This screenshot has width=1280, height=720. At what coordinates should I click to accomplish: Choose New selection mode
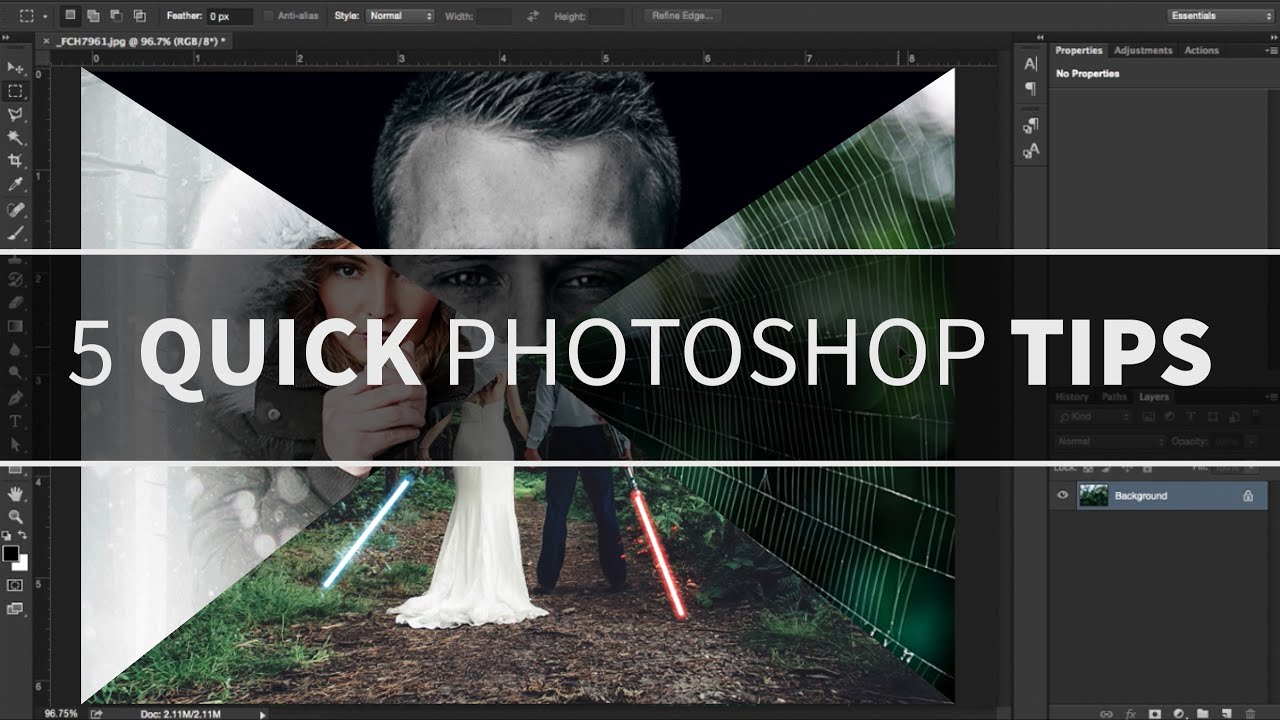point(71,16)
